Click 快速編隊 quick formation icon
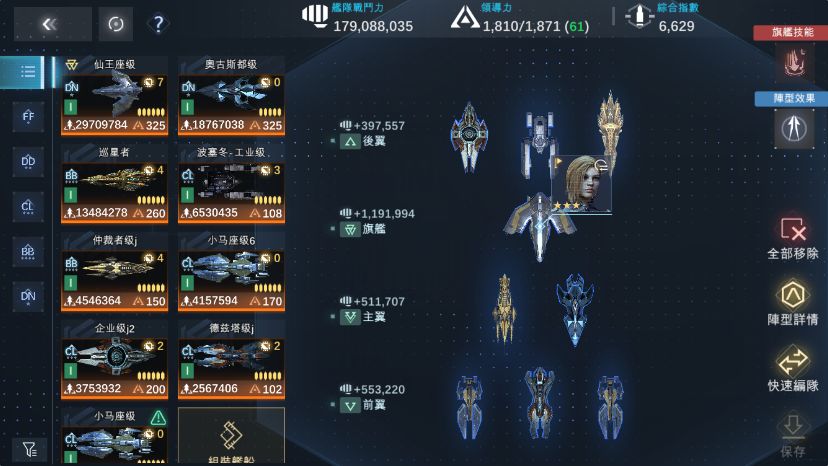Viewport: 828px width, 466px height. (793, 369)
